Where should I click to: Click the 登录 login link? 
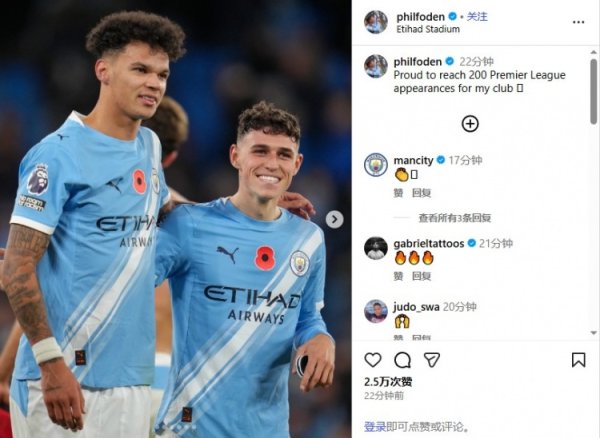coord(375,427)
